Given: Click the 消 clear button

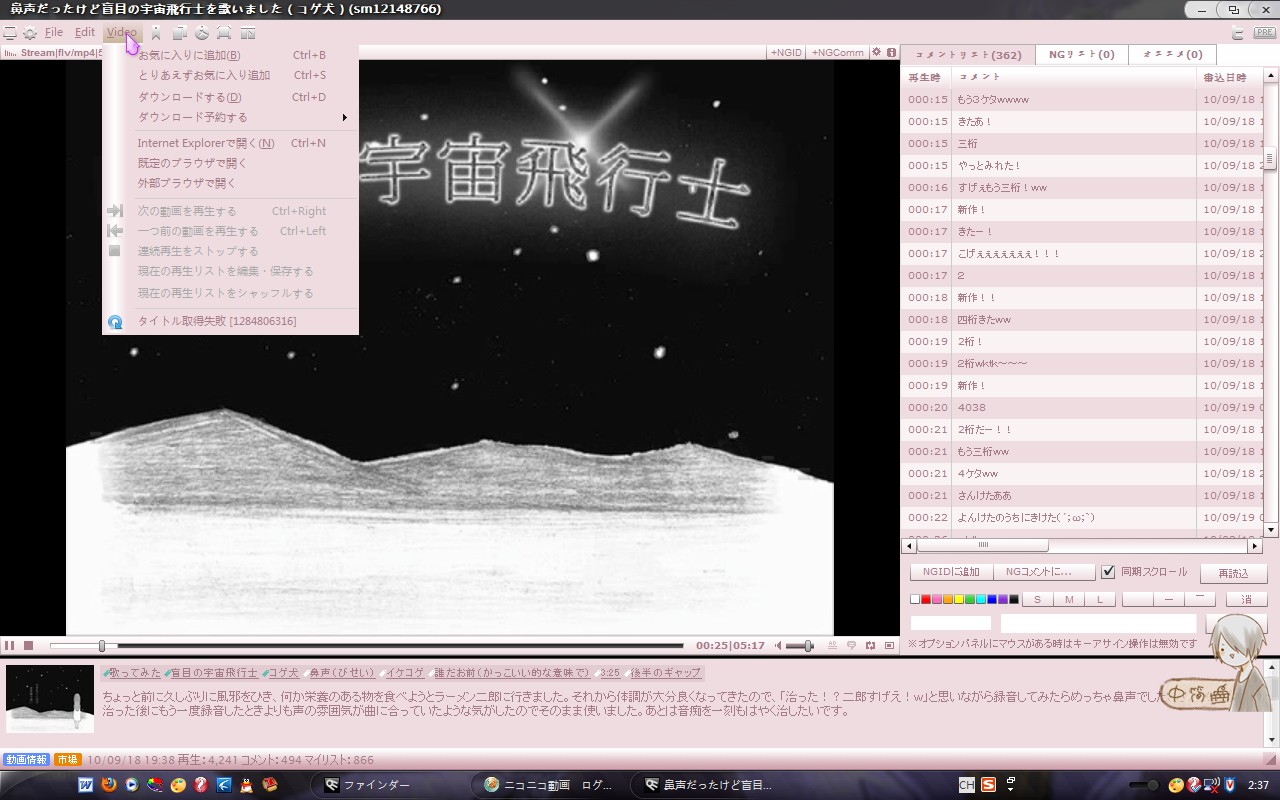Looking at the screenshot, I should click(1246, 600).
